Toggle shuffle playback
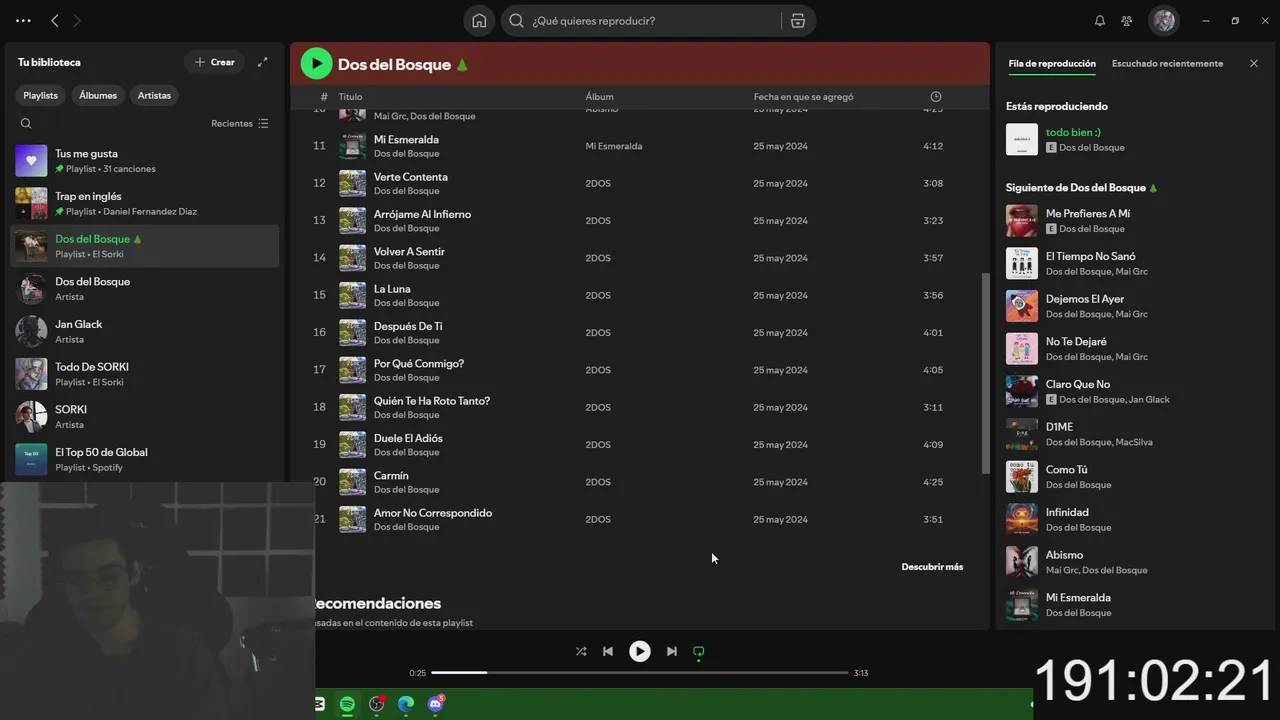The width and height of the screenshot is (1280, 720). pos(581,651)
